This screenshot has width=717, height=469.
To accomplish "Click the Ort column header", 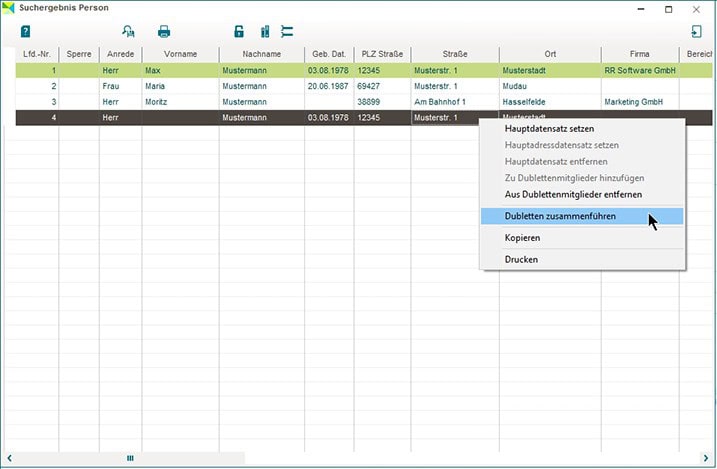I will pos(550,54).
